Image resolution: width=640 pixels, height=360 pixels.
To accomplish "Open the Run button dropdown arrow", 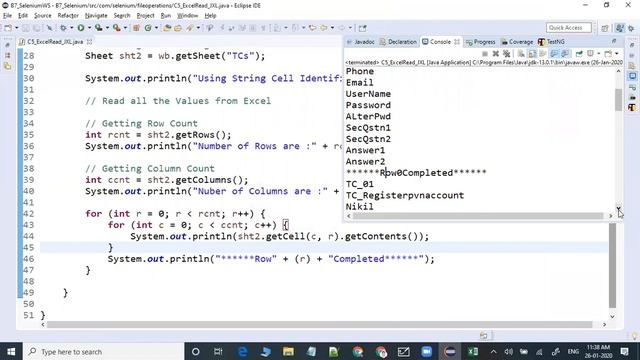I will (89, 28).
